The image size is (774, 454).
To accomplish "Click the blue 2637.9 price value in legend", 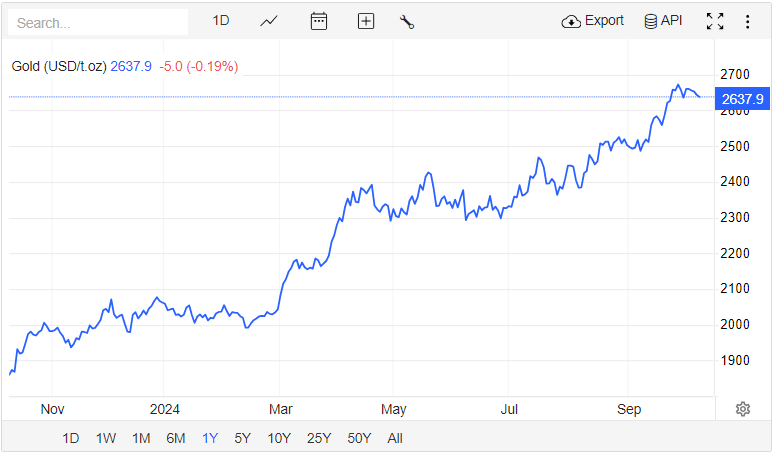I will (x=131, y=66).
